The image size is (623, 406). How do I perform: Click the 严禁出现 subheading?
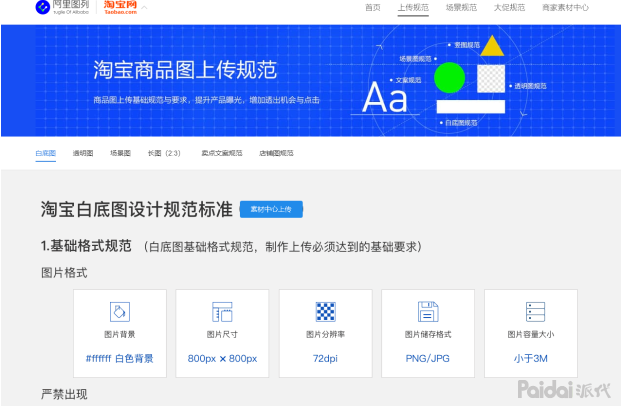point(64,394)
